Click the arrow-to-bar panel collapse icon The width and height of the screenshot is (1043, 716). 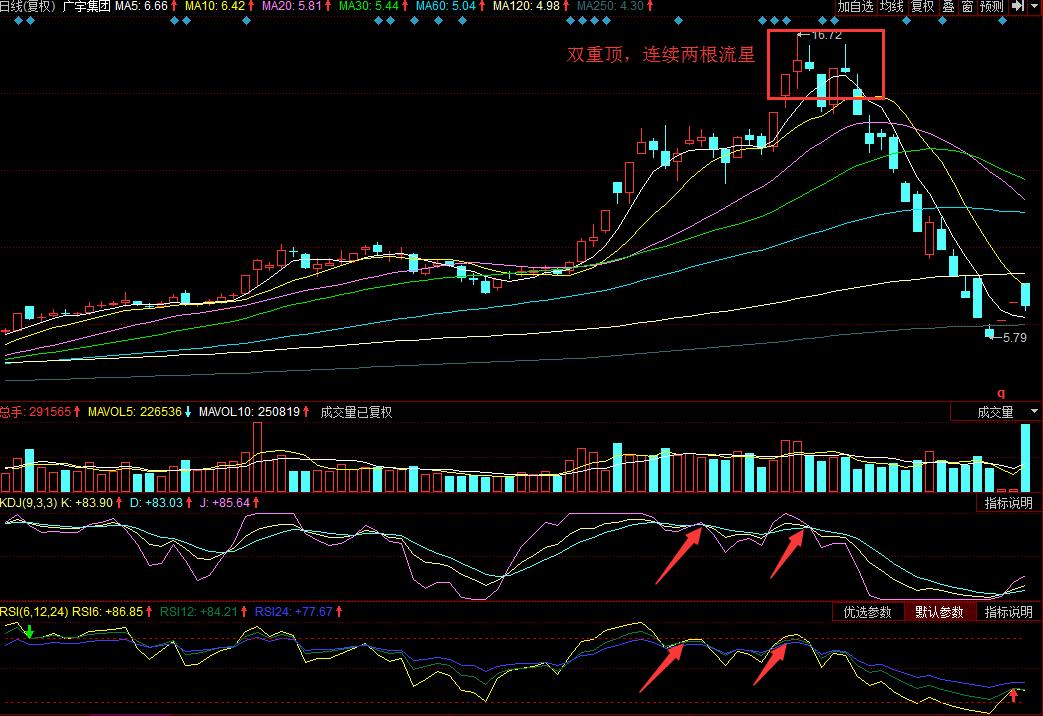click(x=1016, y=7)
